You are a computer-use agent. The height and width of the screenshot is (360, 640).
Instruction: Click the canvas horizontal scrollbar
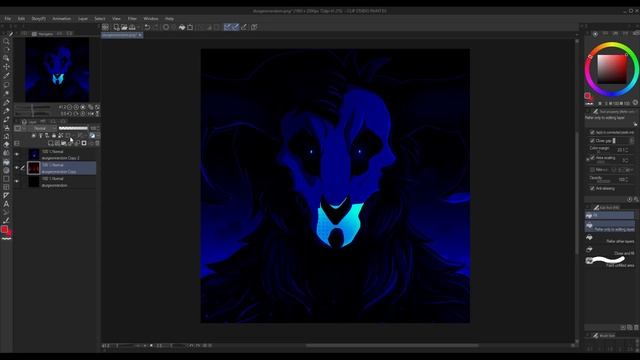[392, 345]
